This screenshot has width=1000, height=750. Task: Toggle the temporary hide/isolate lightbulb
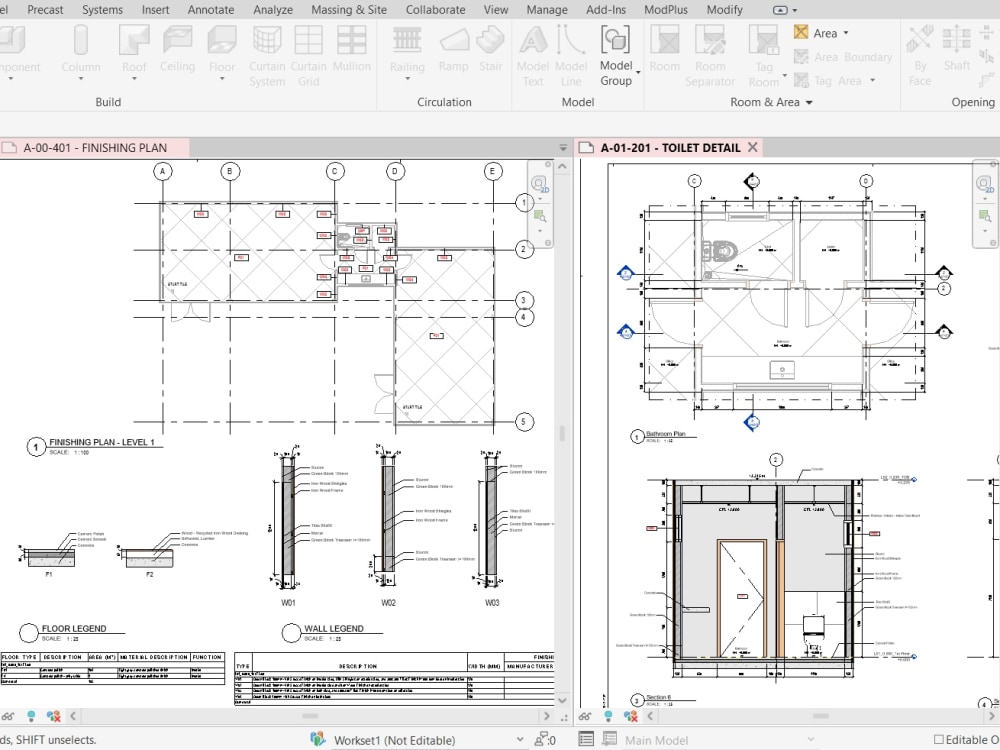click(x=30, y=716)
